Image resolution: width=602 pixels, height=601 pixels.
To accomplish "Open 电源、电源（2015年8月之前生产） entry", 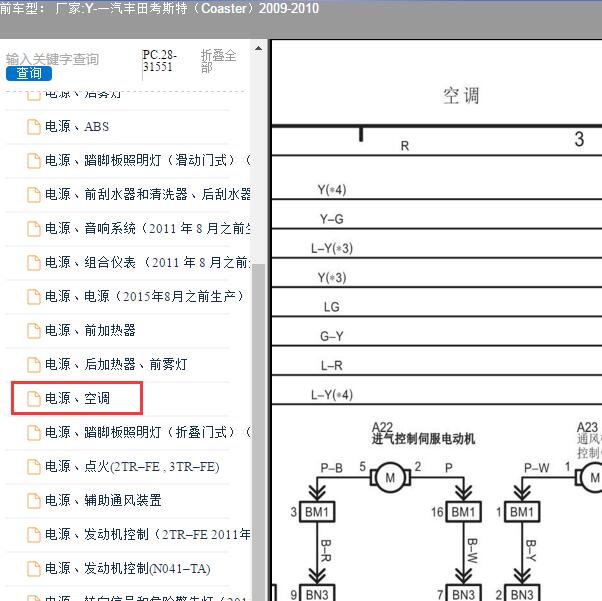I will 144,296.
